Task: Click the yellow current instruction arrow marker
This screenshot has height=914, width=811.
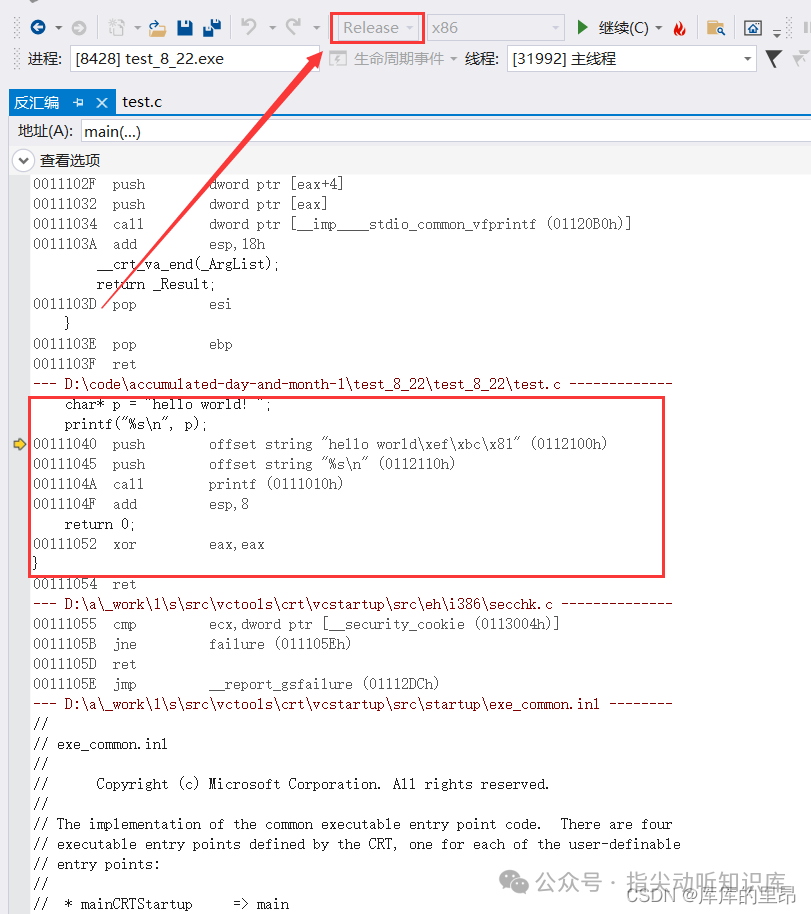Action: tap(20, 444)
